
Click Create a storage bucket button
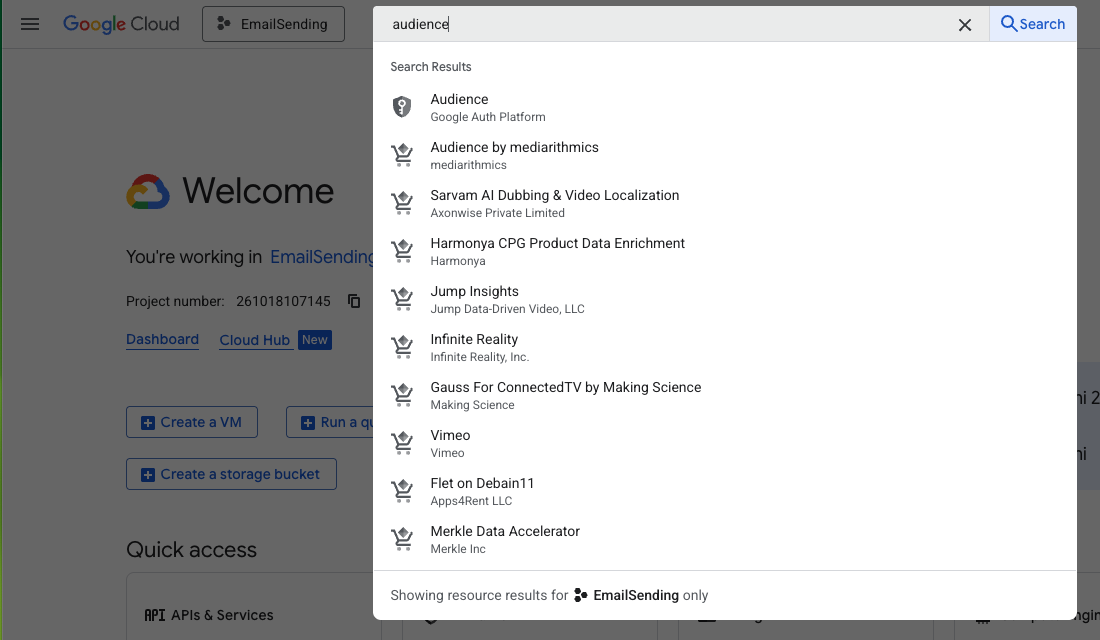coord(231,474)
